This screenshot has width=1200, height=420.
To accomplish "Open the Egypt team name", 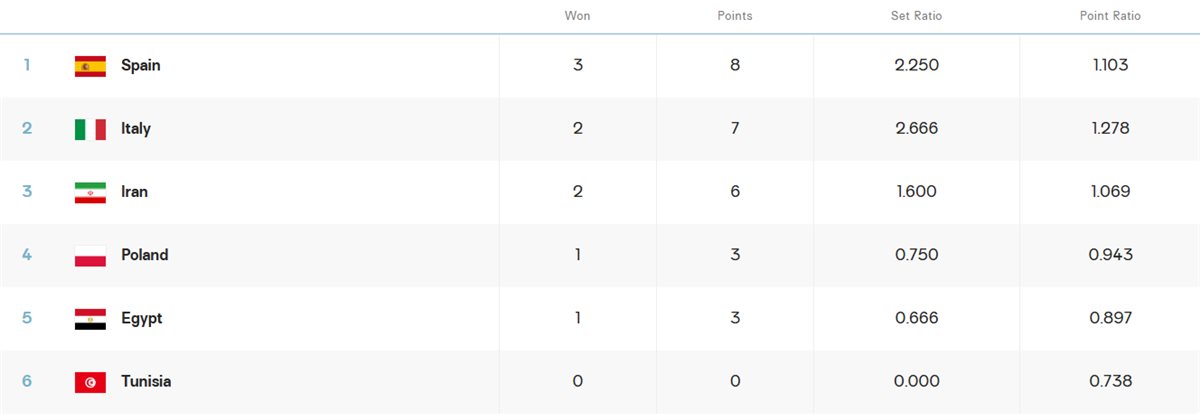I will [x=141, y=319].
